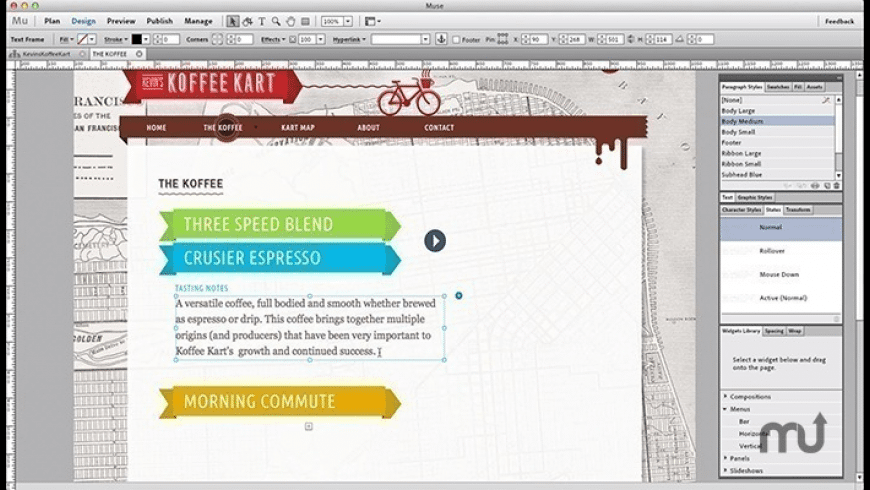This screenshot has height=490, width=870.
Task: Click the blue text overflow indicator
Action: tap(459, 296)
